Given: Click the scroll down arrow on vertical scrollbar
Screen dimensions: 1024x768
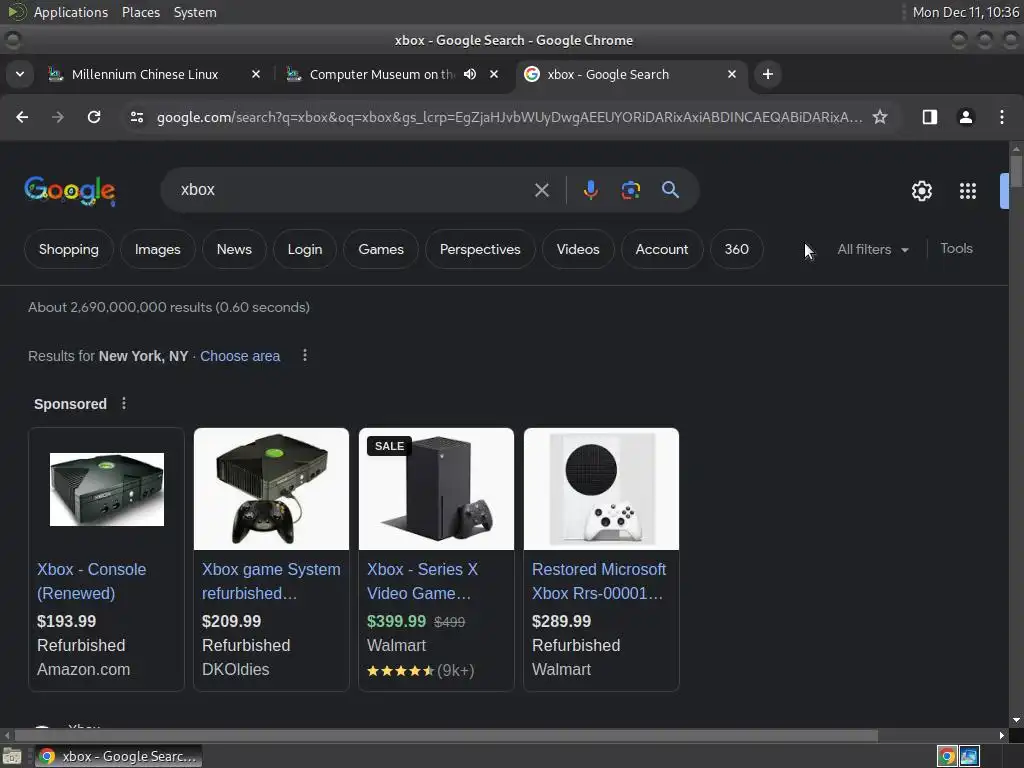Looking at the screenshot, I should point(1016,720).
